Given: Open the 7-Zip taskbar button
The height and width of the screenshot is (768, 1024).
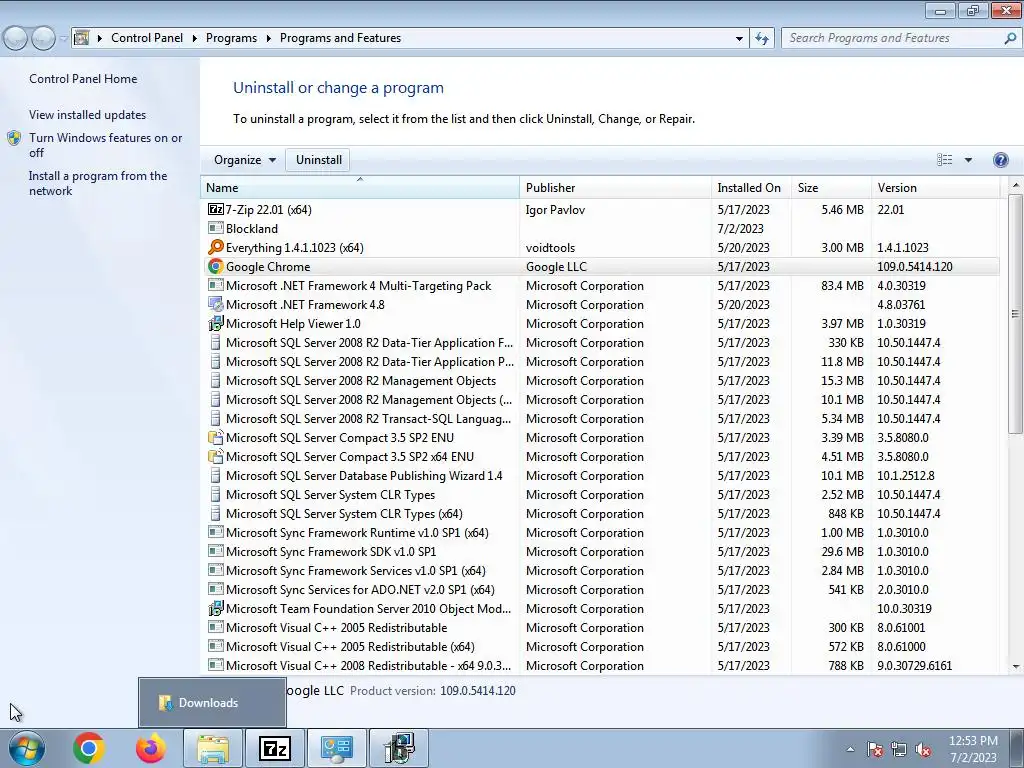Looking at the screenshot, I should 275,748.
